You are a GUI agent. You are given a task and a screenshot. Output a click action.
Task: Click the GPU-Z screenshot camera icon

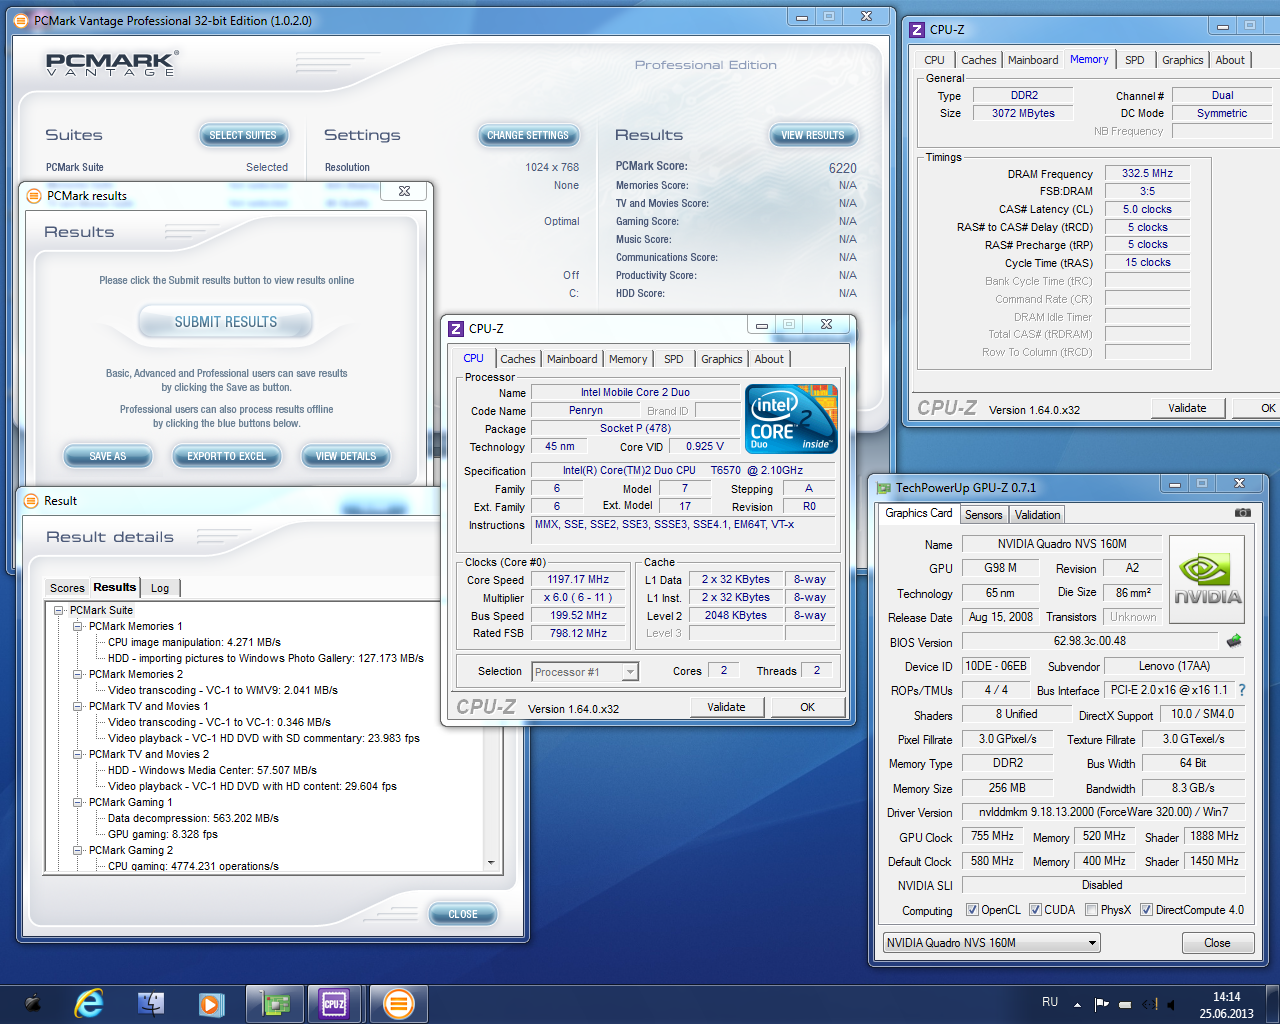(x=1242, y=513)
